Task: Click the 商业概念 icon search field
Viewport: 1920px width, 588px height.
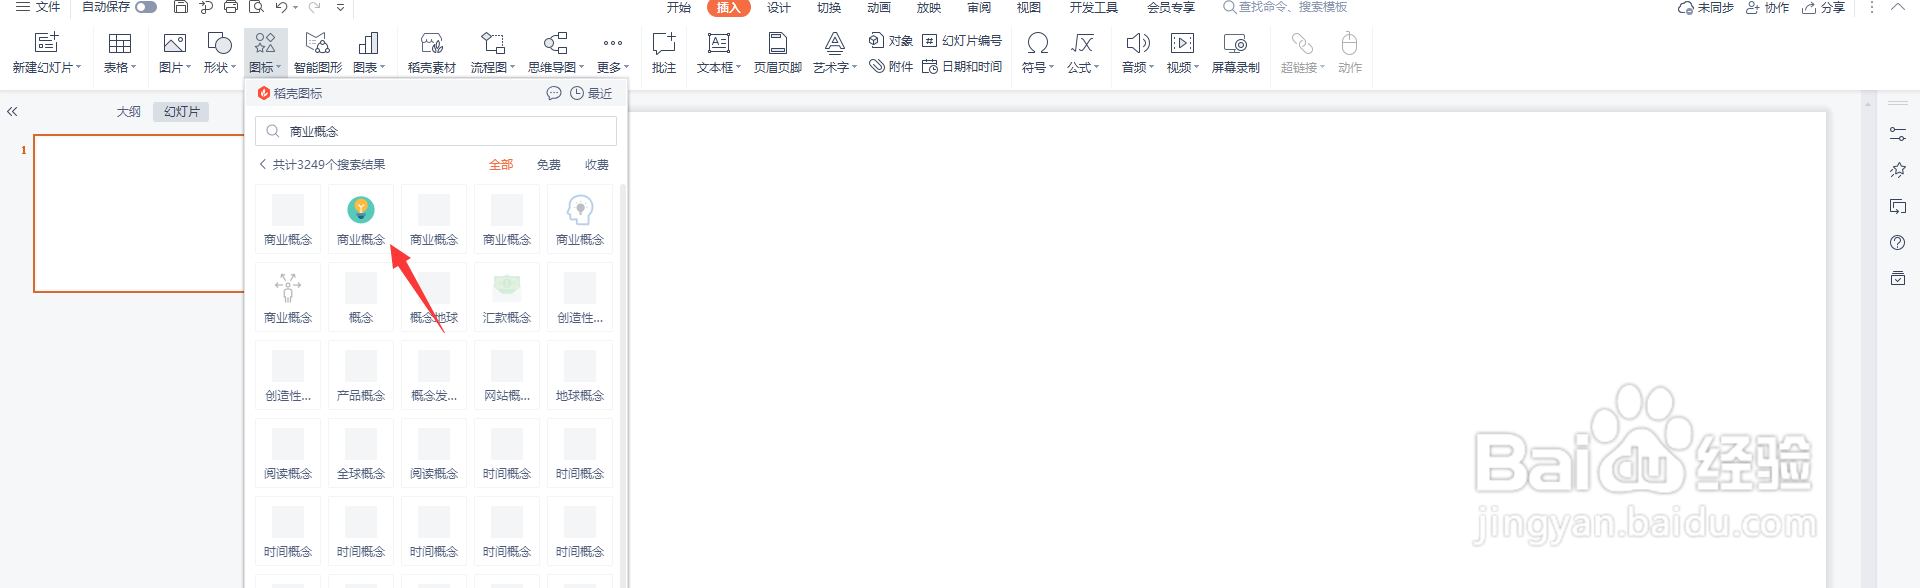Action: tap(436, 131)
